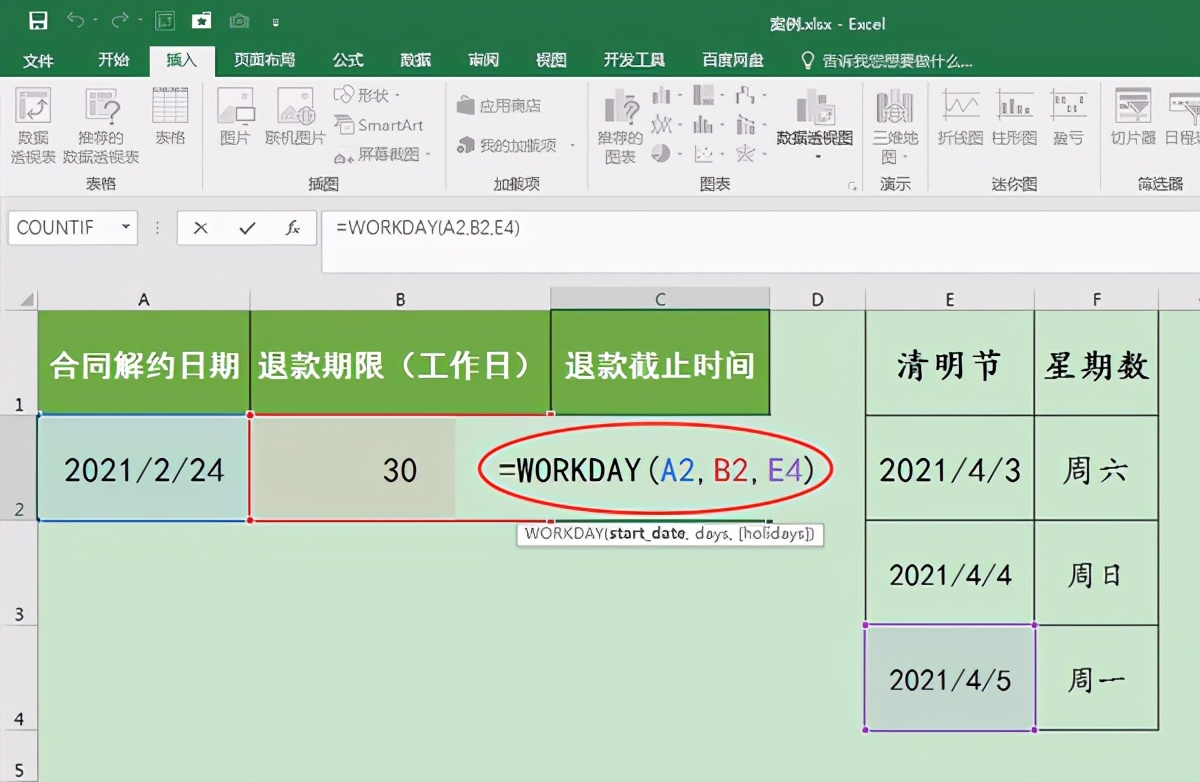Select column D header
The width and height of the screenshot is (1200, 782).
point(817,299)
